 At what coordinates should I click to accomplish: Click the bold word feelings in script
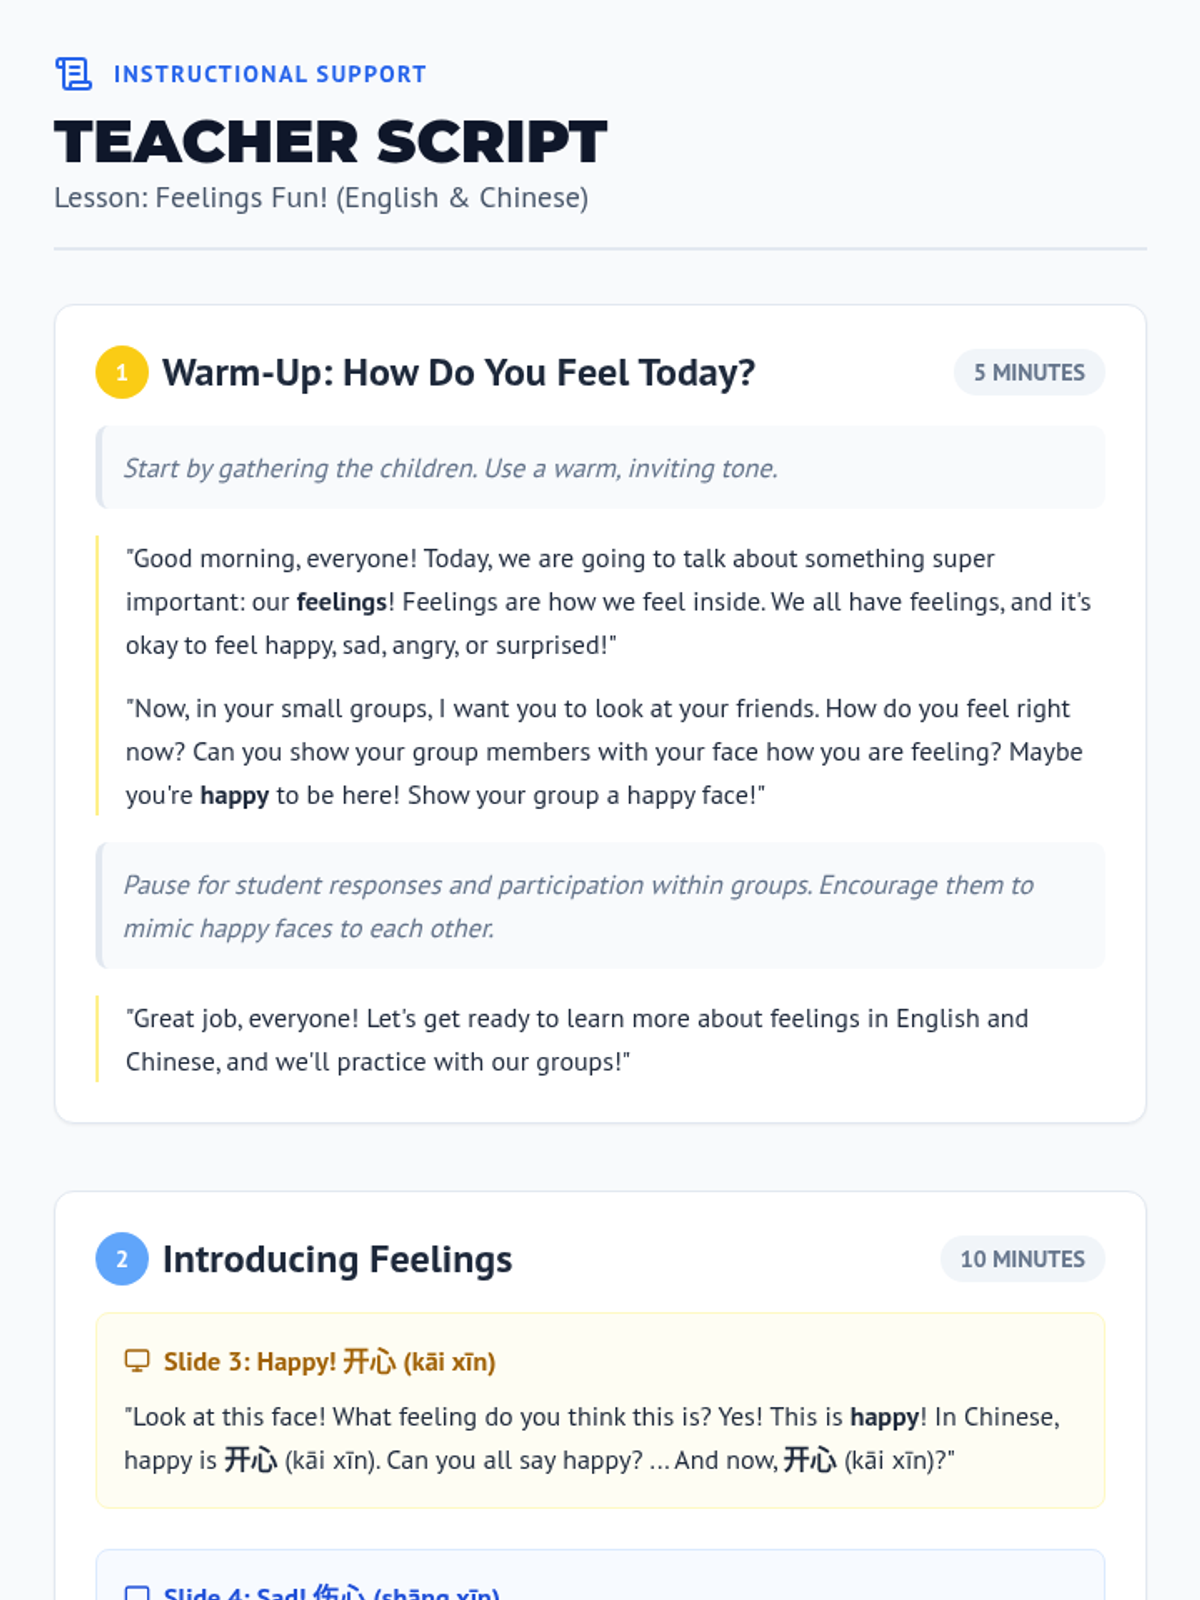tap(342, 602)
